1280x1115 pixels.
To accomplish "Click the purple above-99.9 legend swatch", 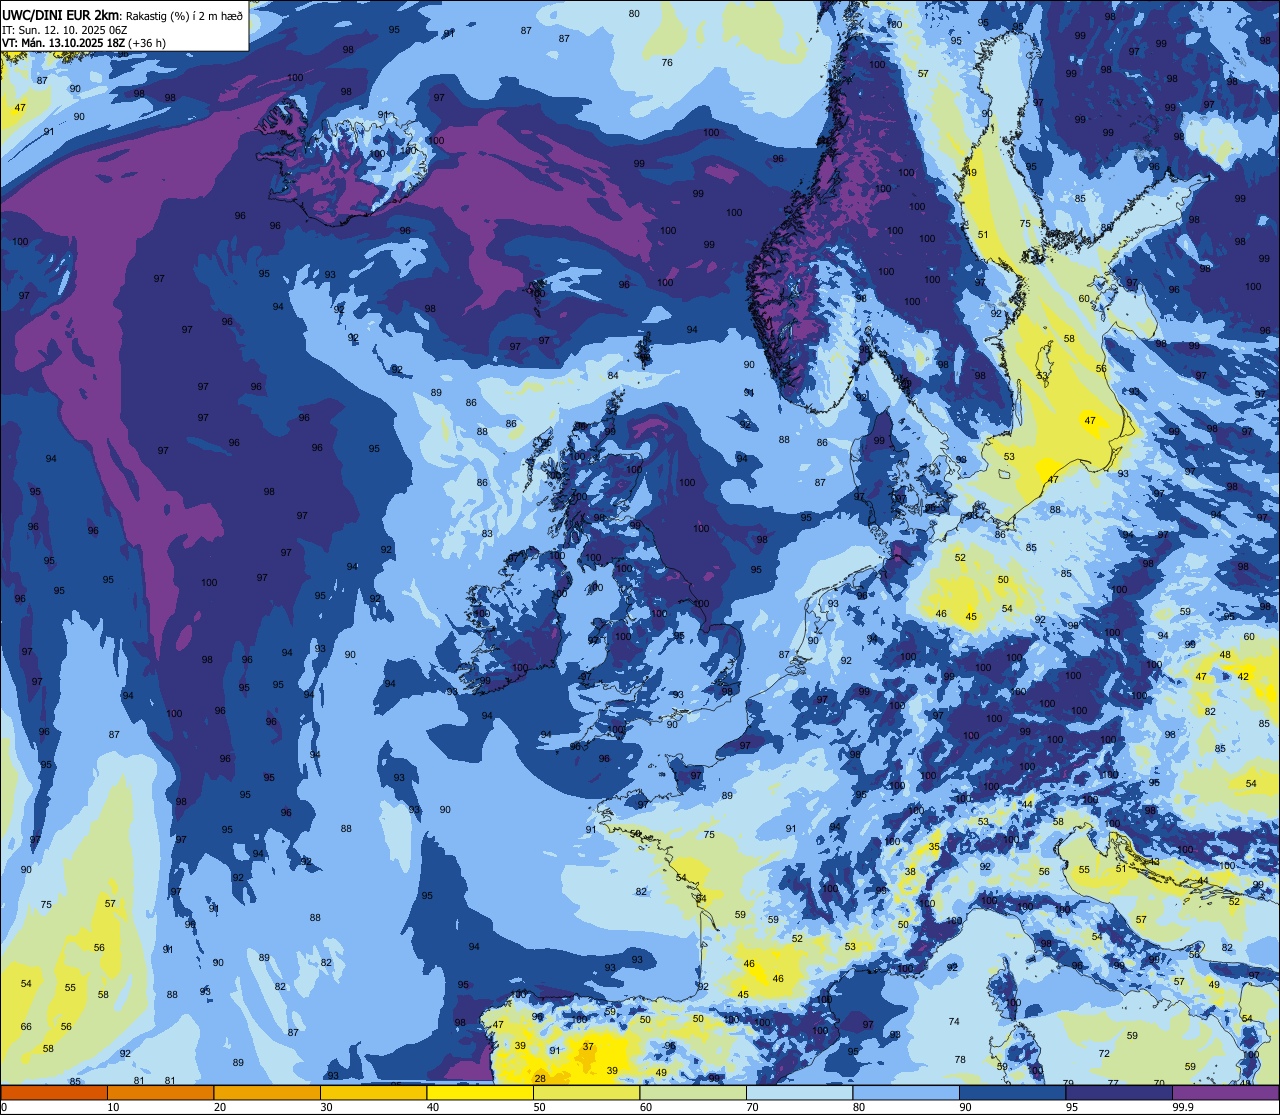I will point(1225,1093).
